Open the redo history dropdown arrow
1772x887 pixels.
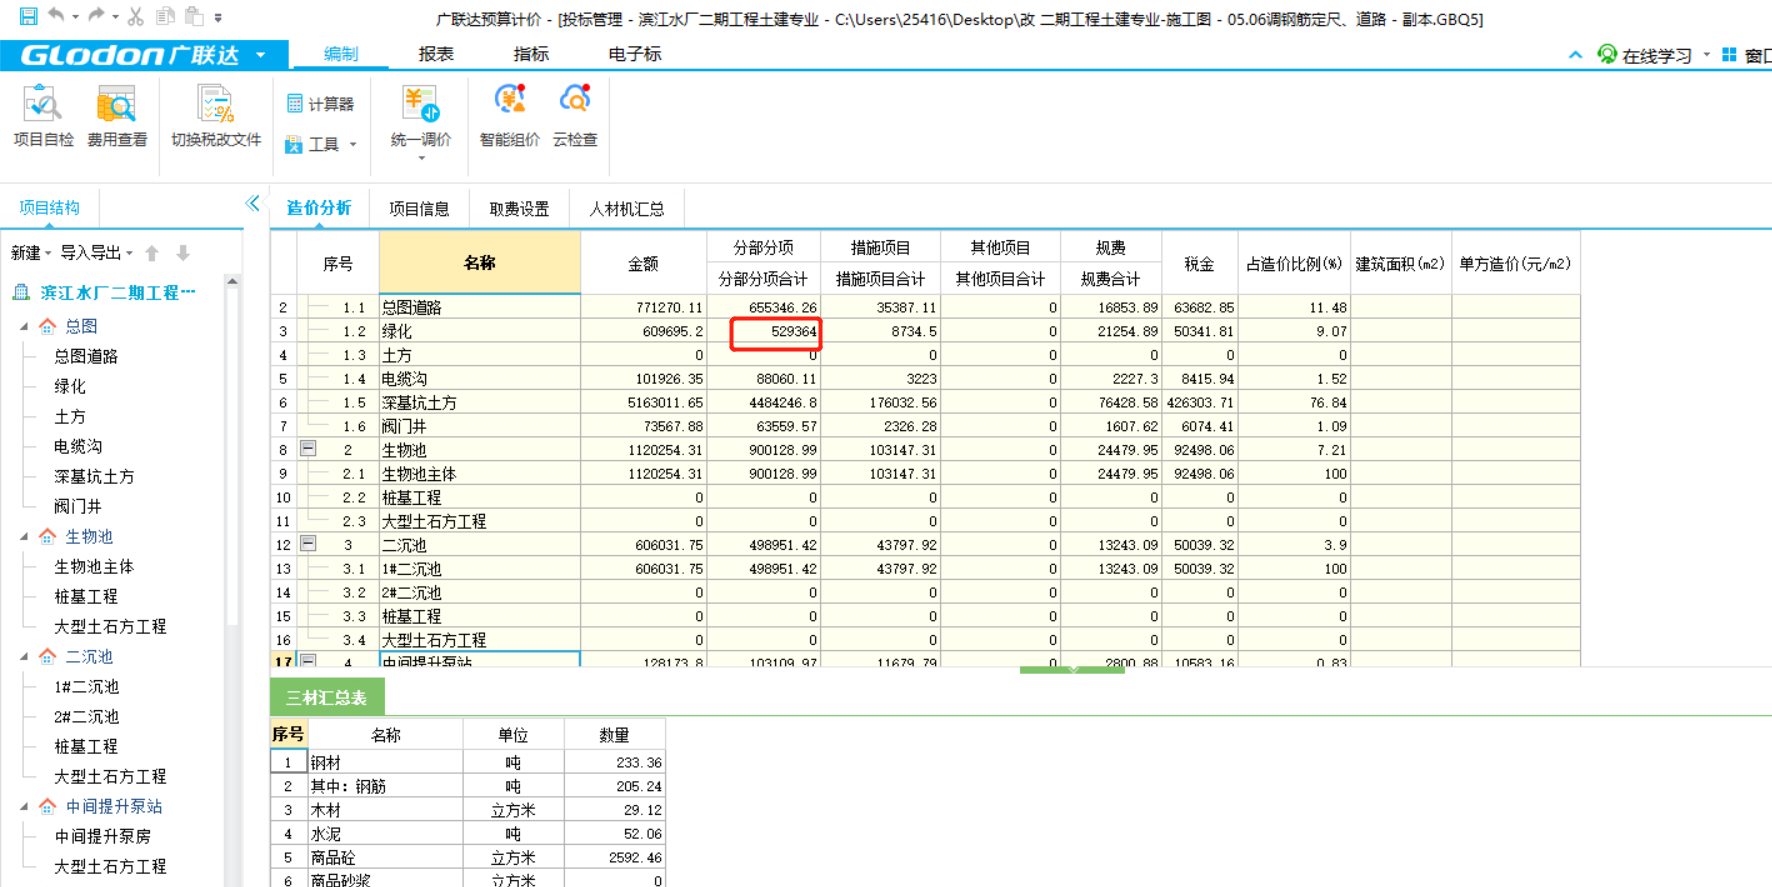[x=115, y=17]
